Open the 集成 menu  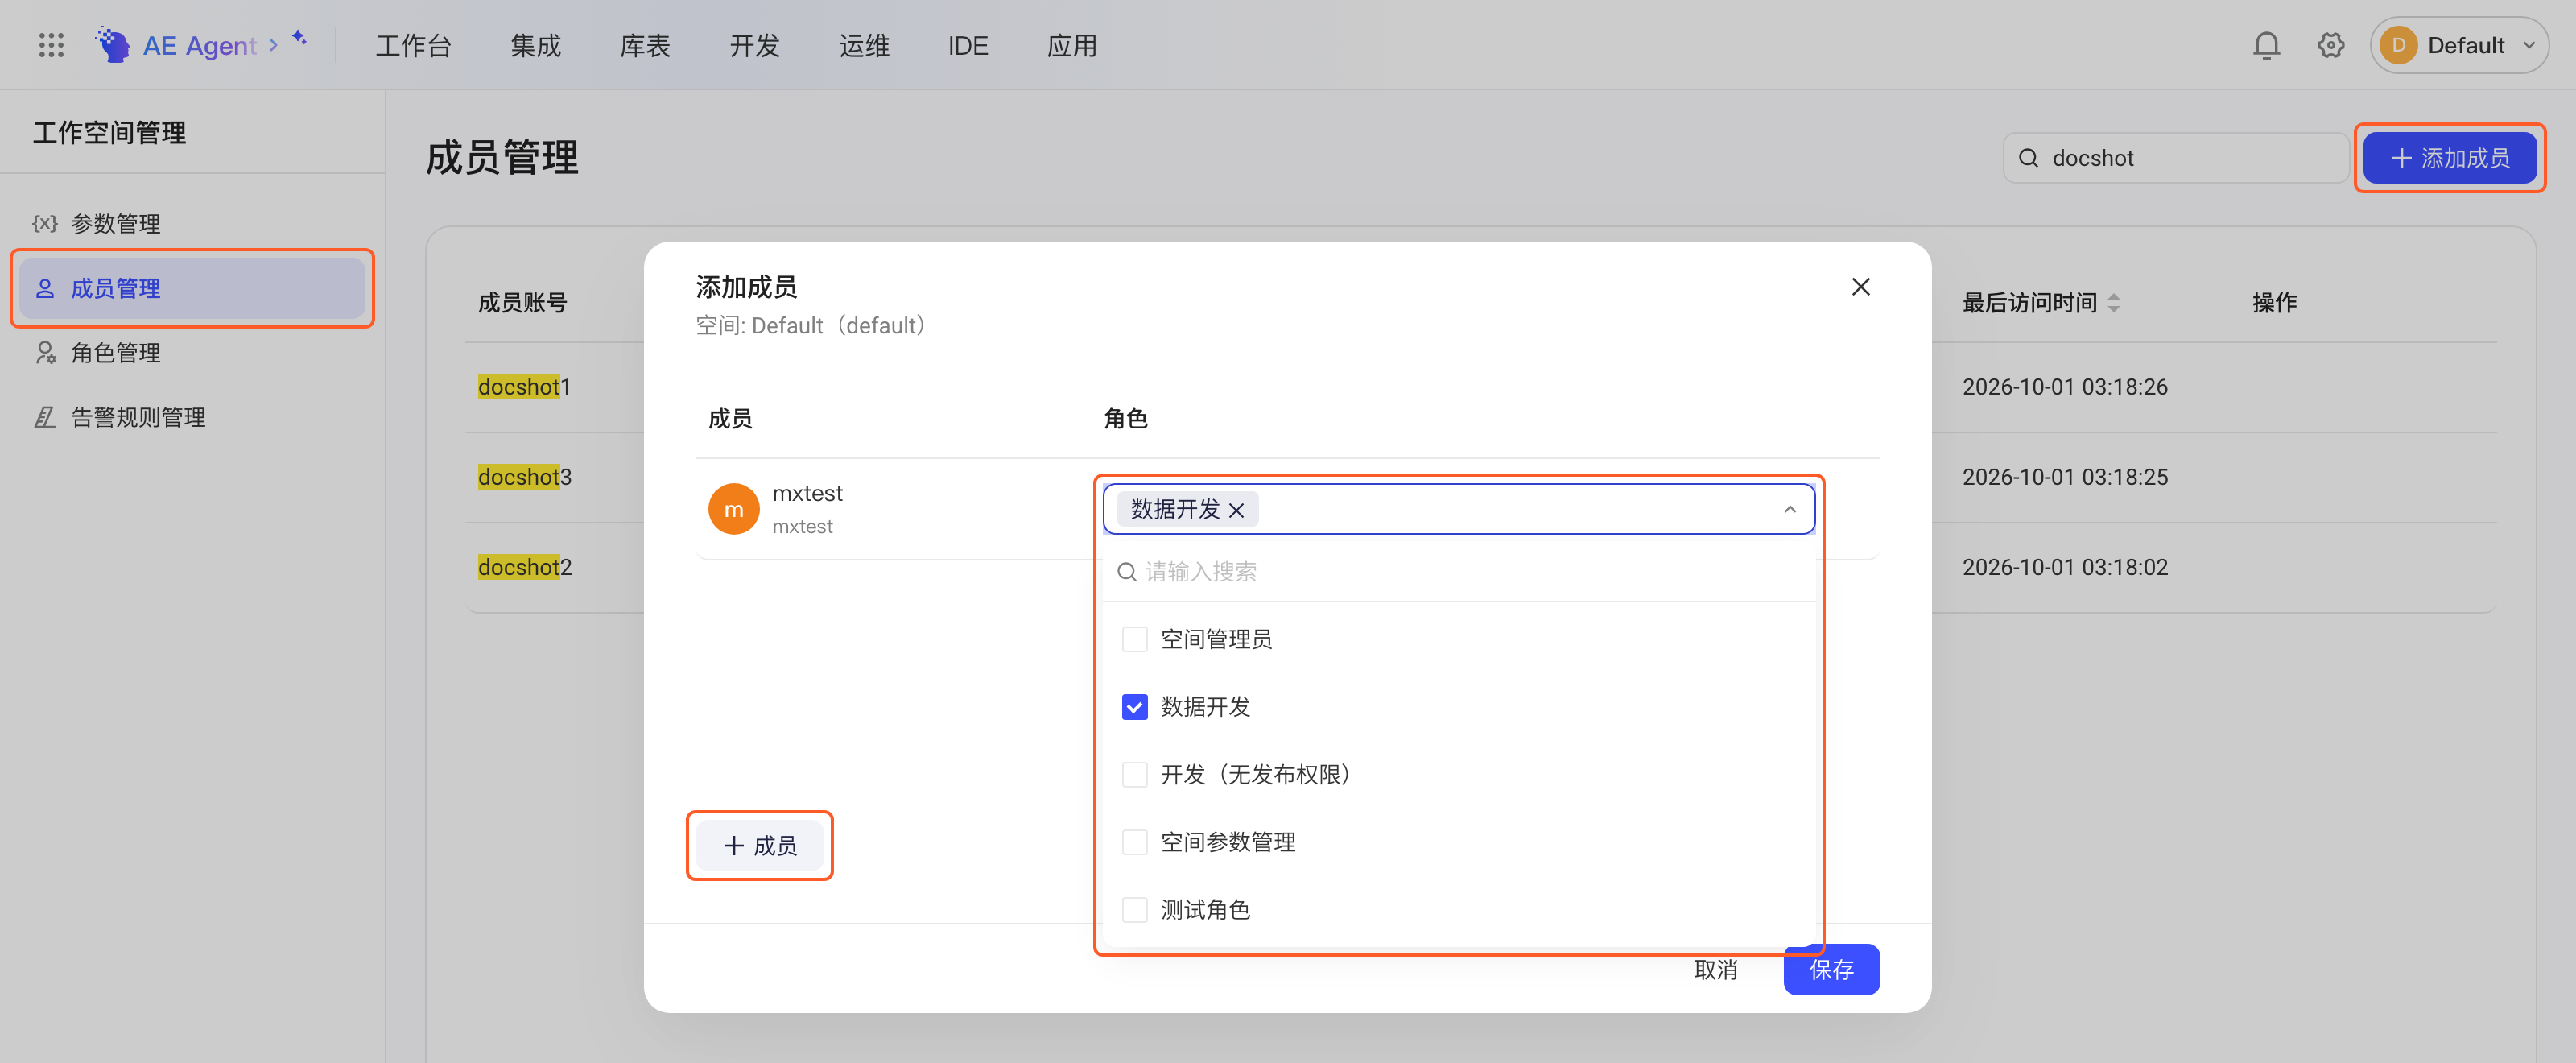coord(535,46)
